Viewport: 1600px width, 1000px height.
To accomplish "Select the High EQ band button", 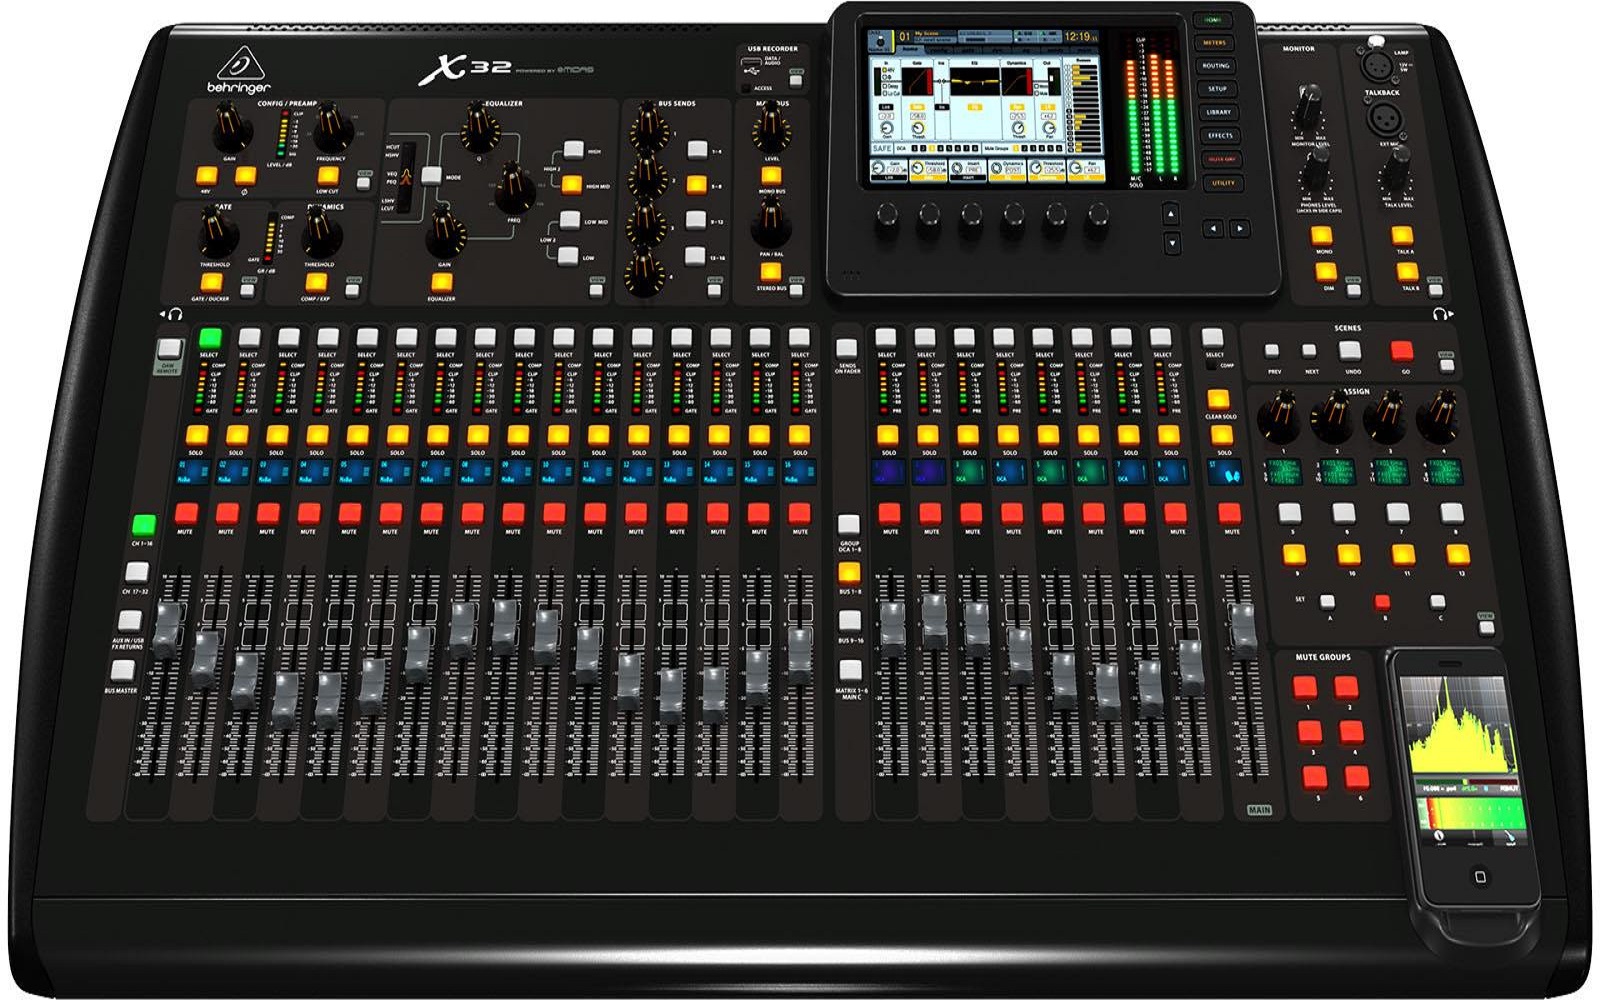I will click(573, 149).
